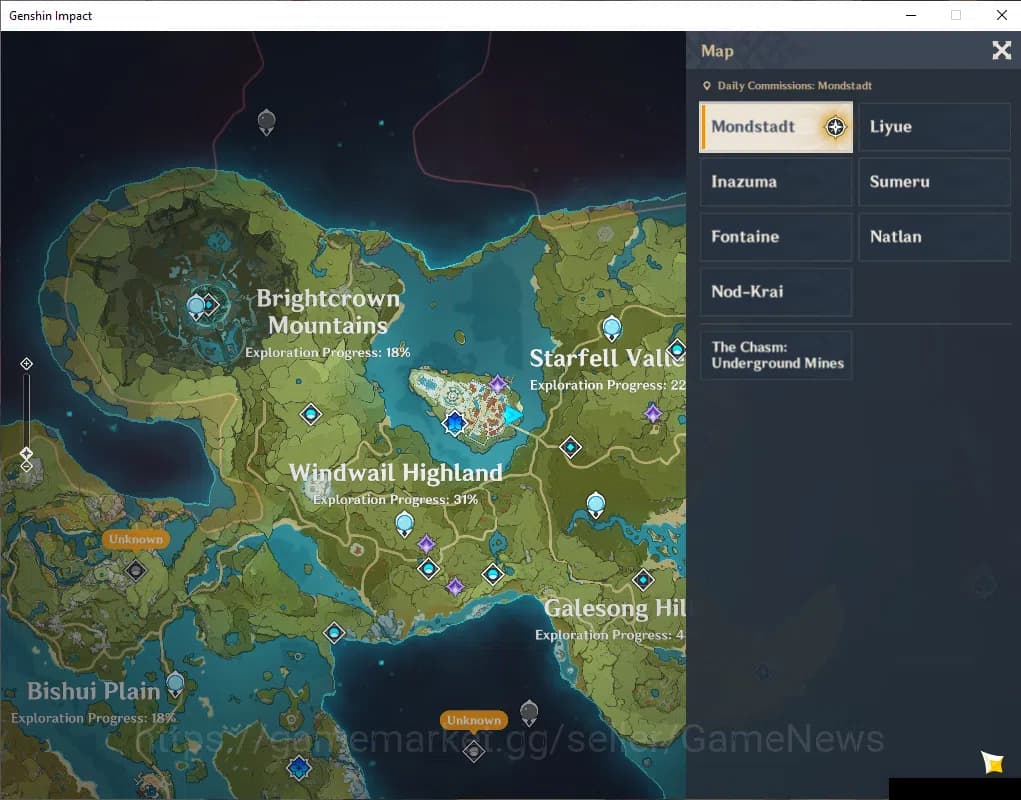The image size is (1021, 800).
Task: Select the Mondstadt region button
Action: click(x=776, y=127)
